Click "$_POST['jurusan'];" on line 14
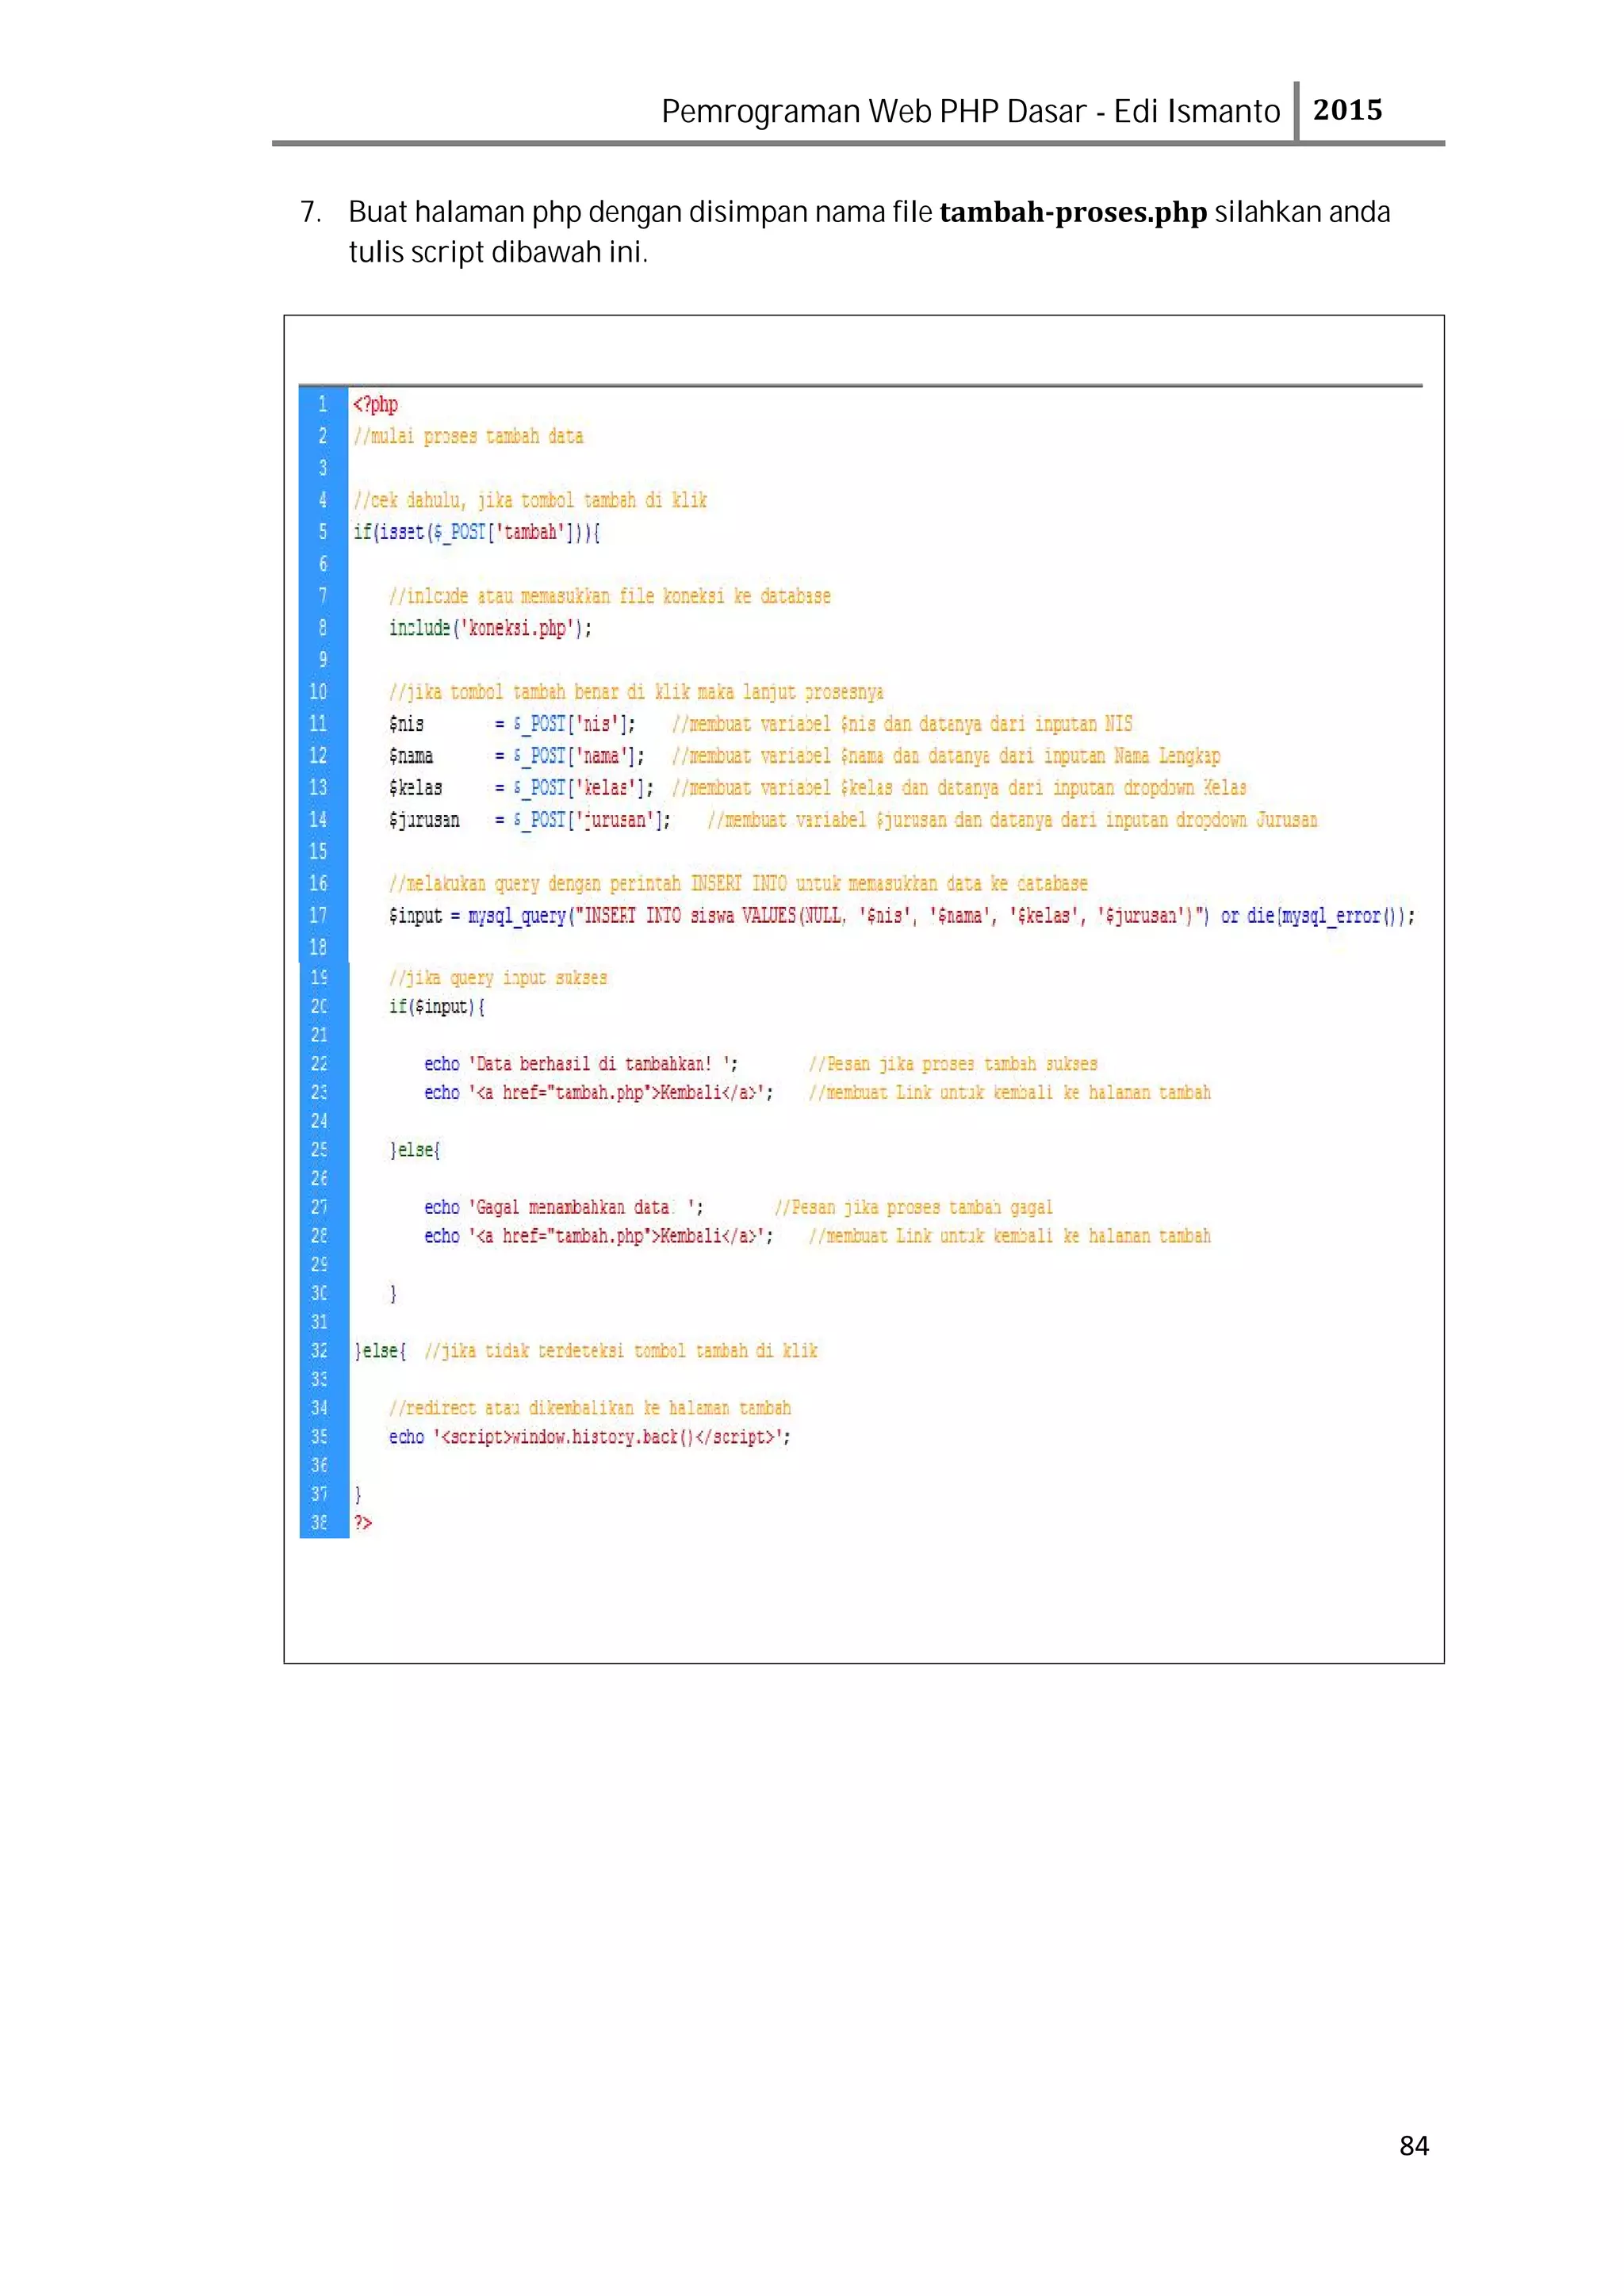 pos(592,820)
